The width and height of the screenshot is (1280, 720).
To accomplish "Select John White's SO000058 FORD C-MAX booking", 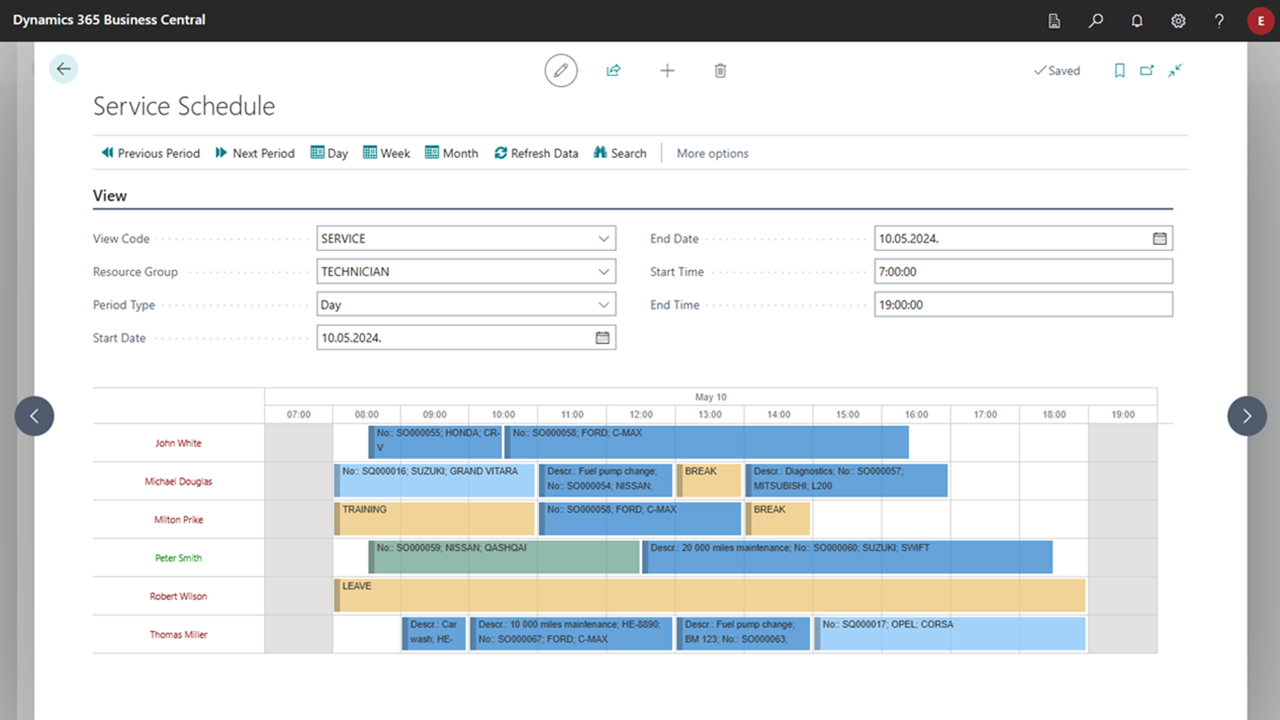I will 706,442.
